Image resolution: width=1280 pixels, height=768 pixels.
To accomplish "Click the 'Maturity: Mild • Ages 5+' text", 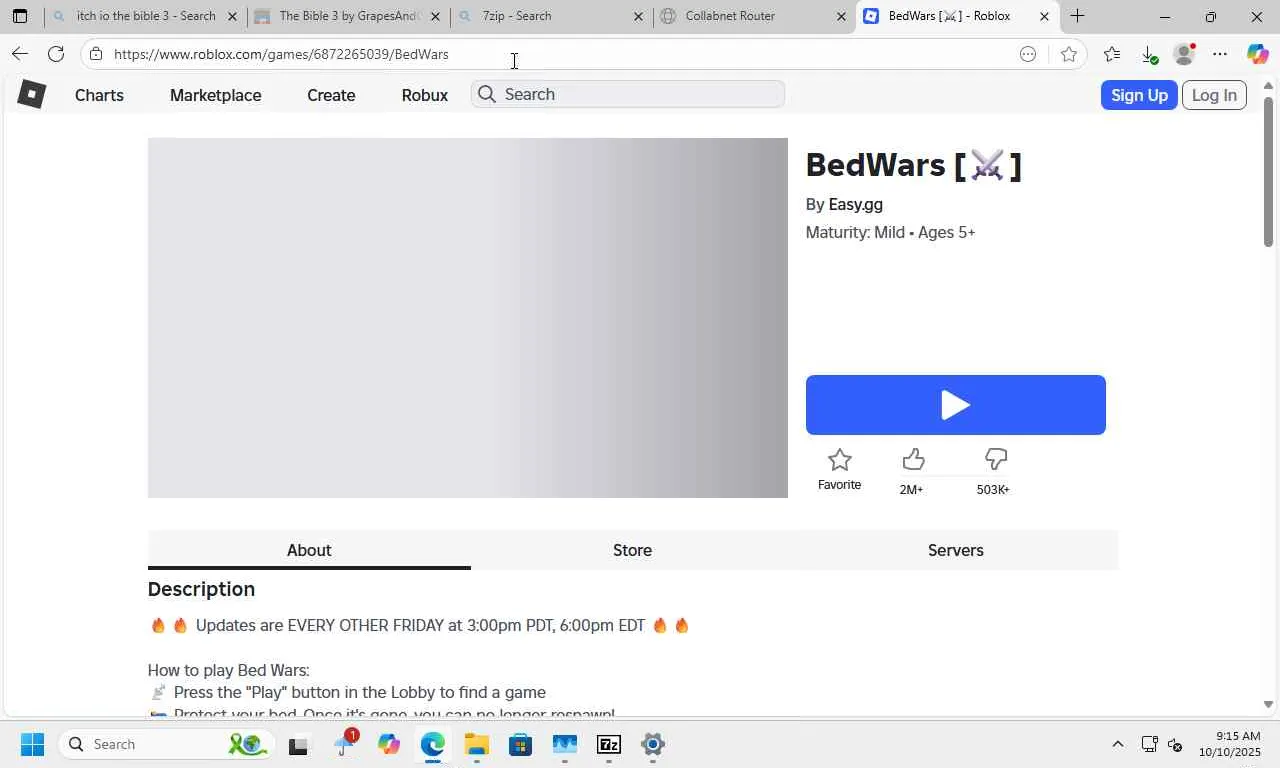I will 890,232.
